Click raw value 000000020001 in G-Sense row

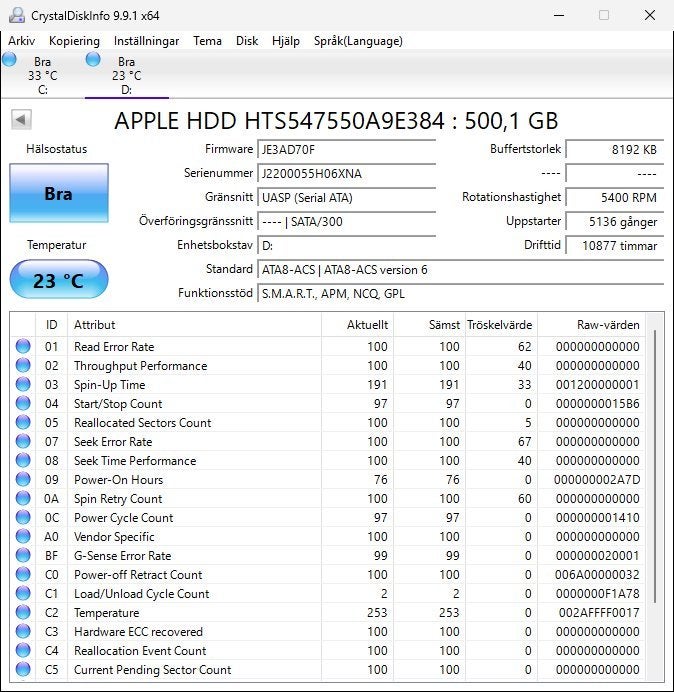point(598,556)
